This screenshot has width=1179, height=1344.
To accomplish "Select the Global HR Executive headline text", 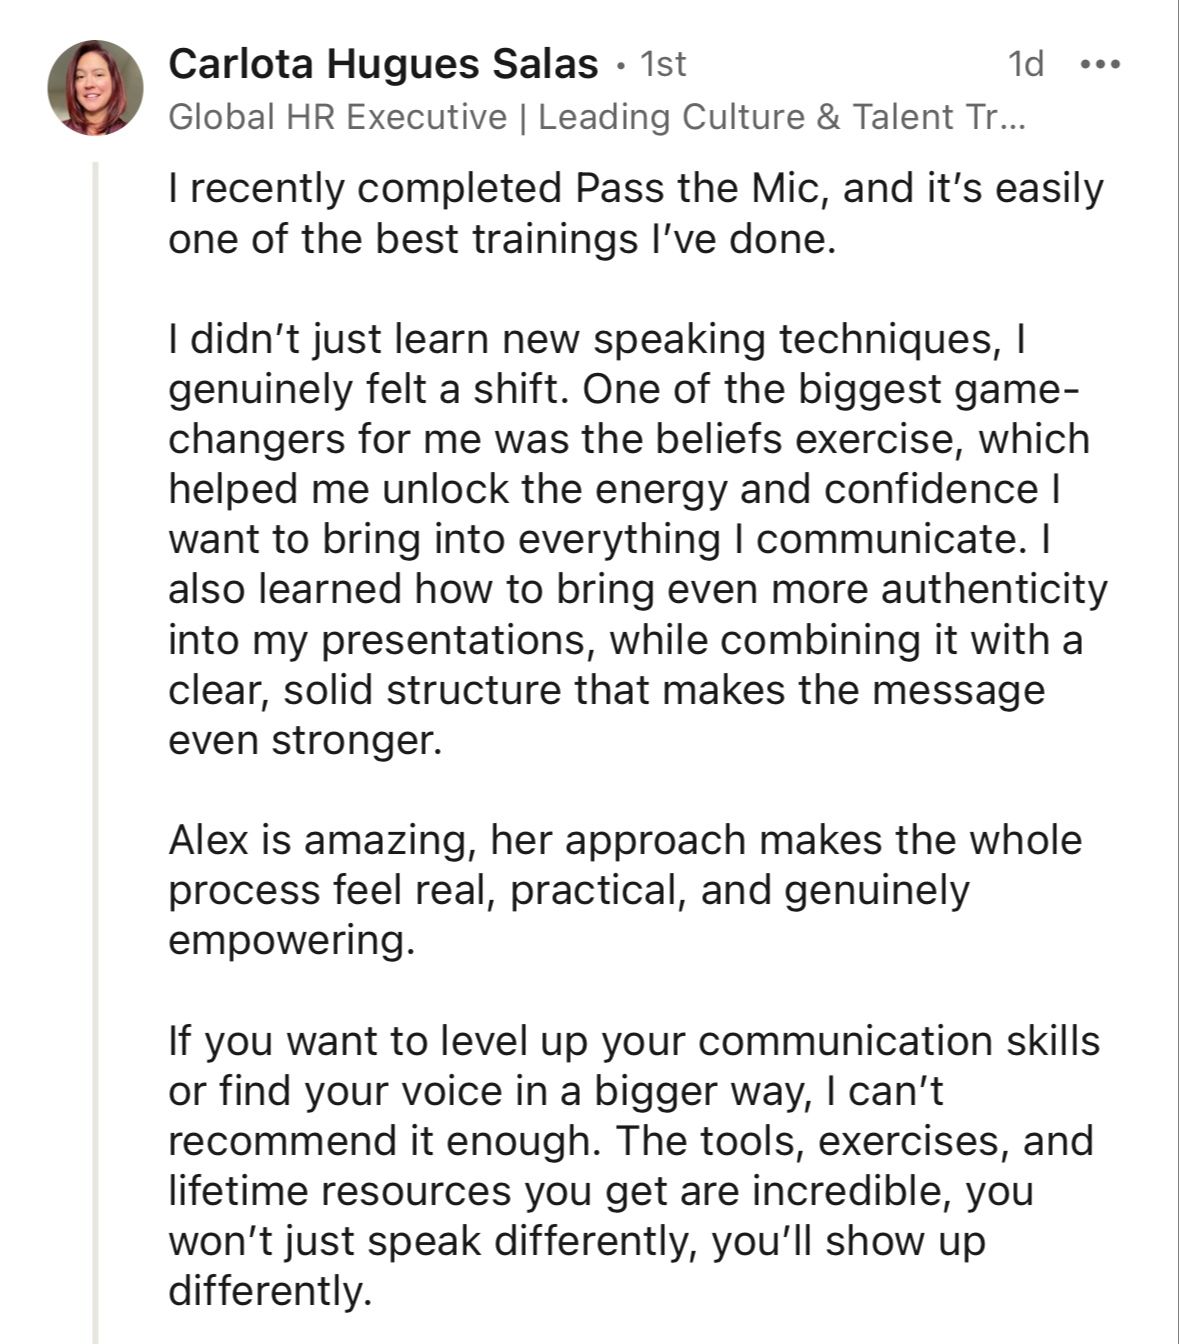I will click(x=597, y=117).
